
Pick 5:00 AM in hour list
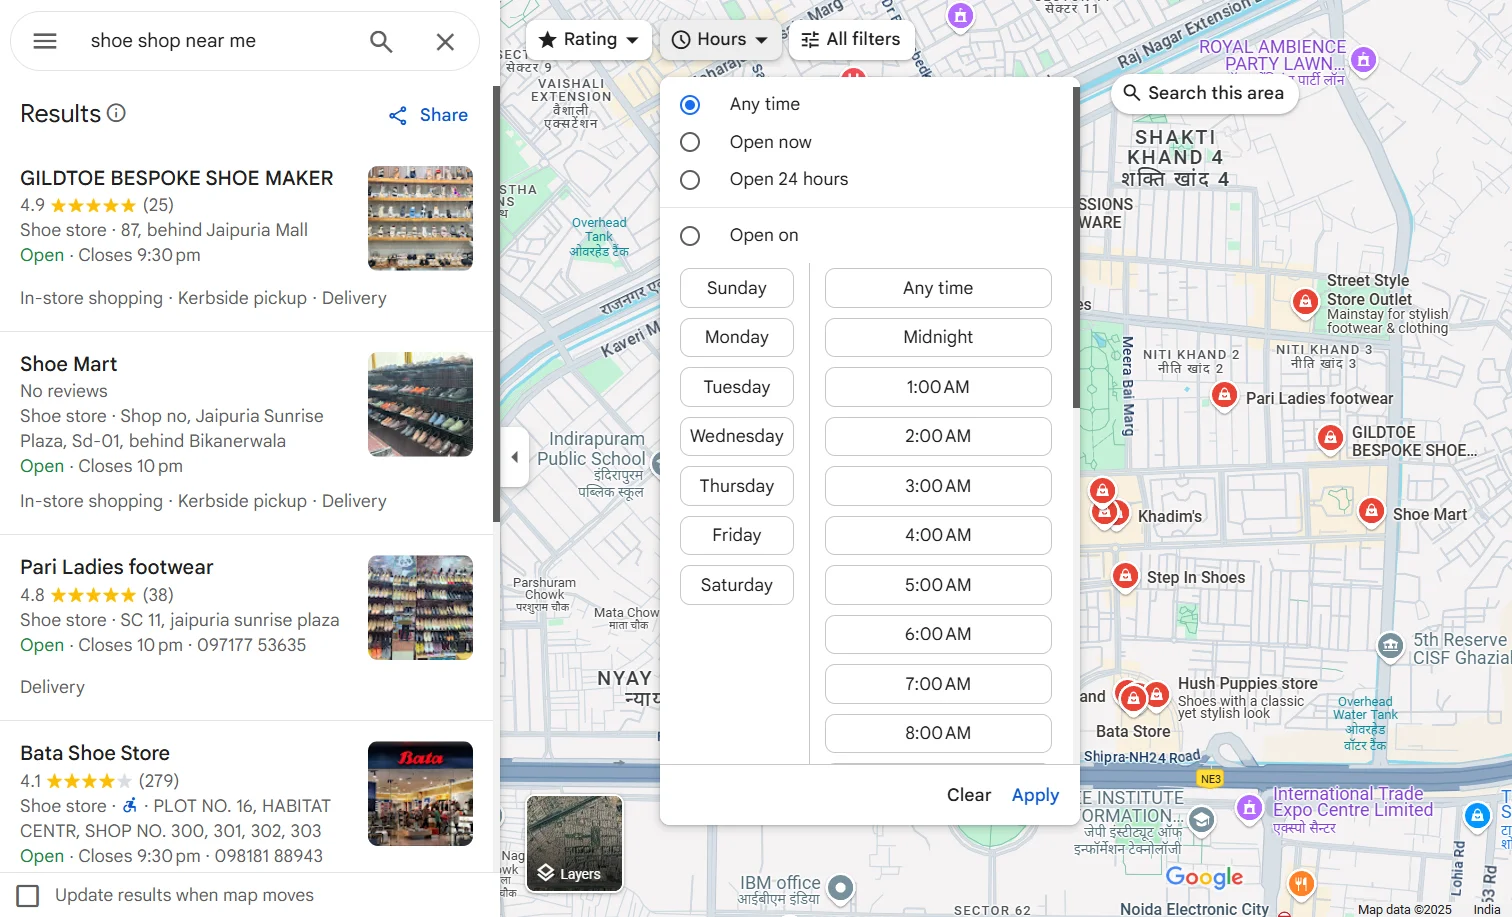pyautogui.click(x=938, y=585)
